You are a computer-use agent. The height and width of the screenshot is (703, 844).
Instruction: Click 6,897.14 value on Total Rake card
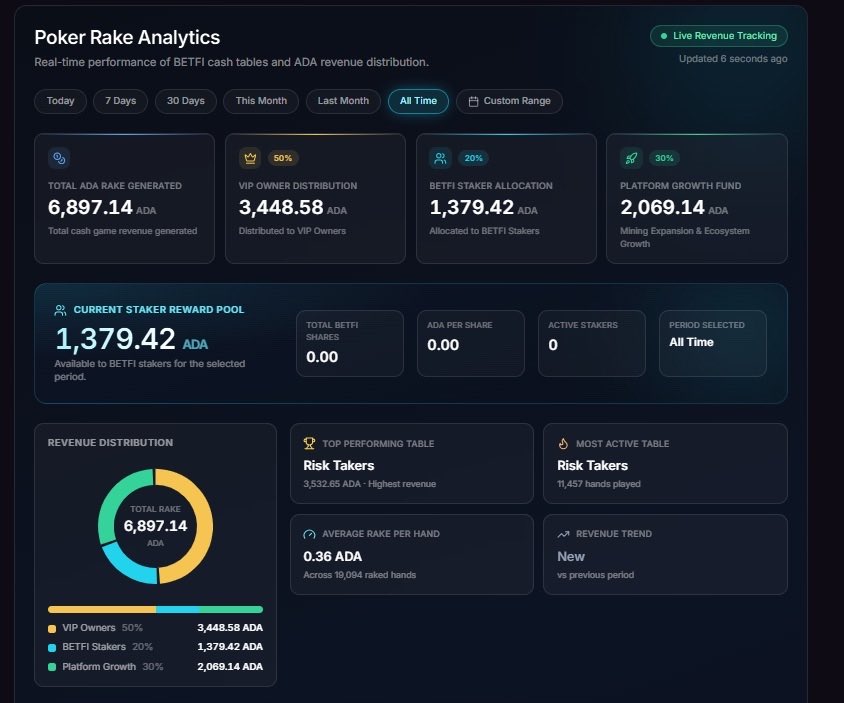coord(90,207)
